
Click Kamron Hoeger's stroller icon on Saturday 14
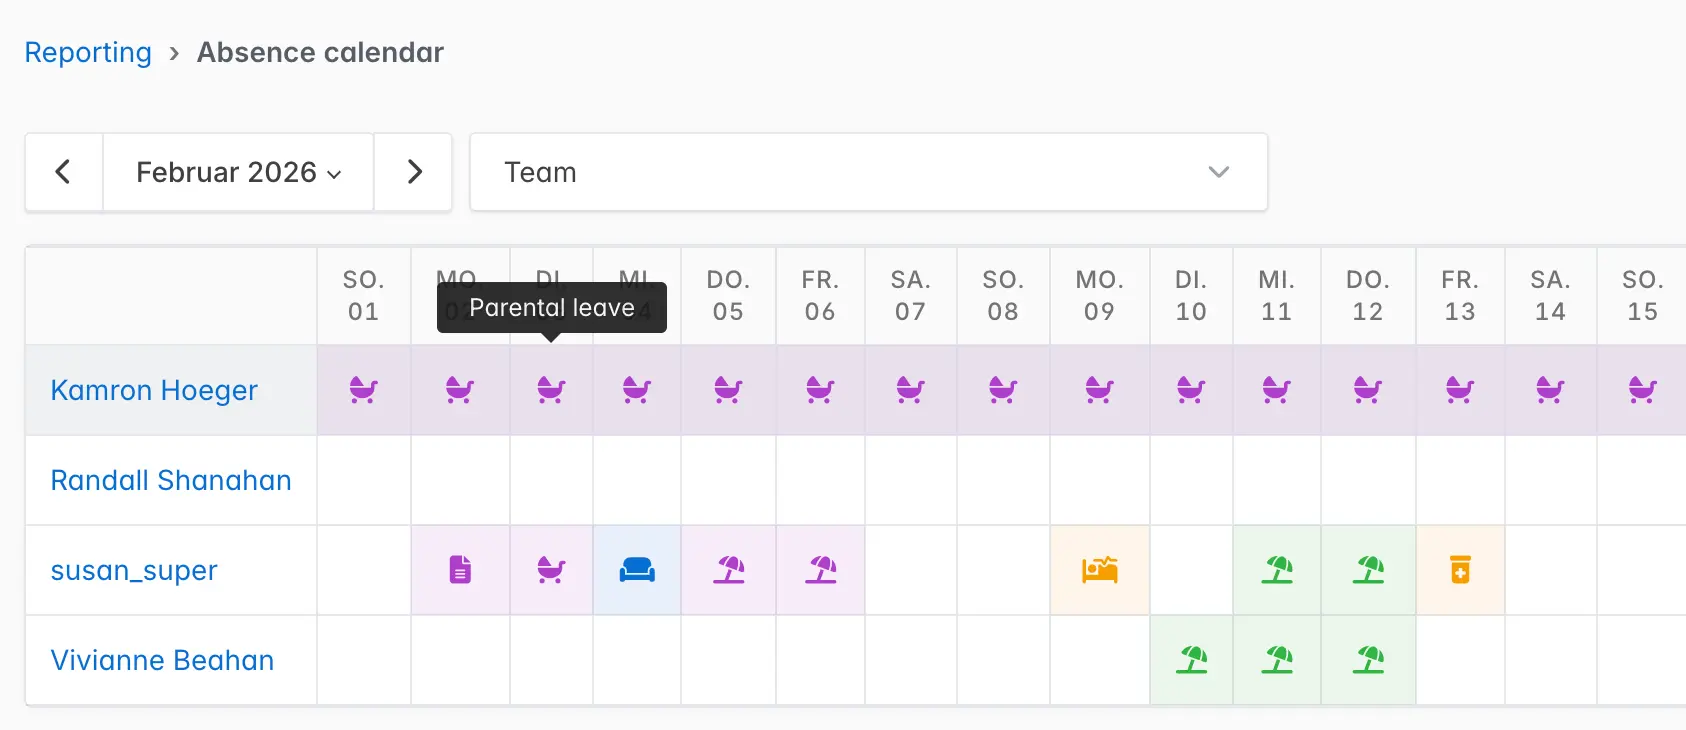tap(1550, 390)
